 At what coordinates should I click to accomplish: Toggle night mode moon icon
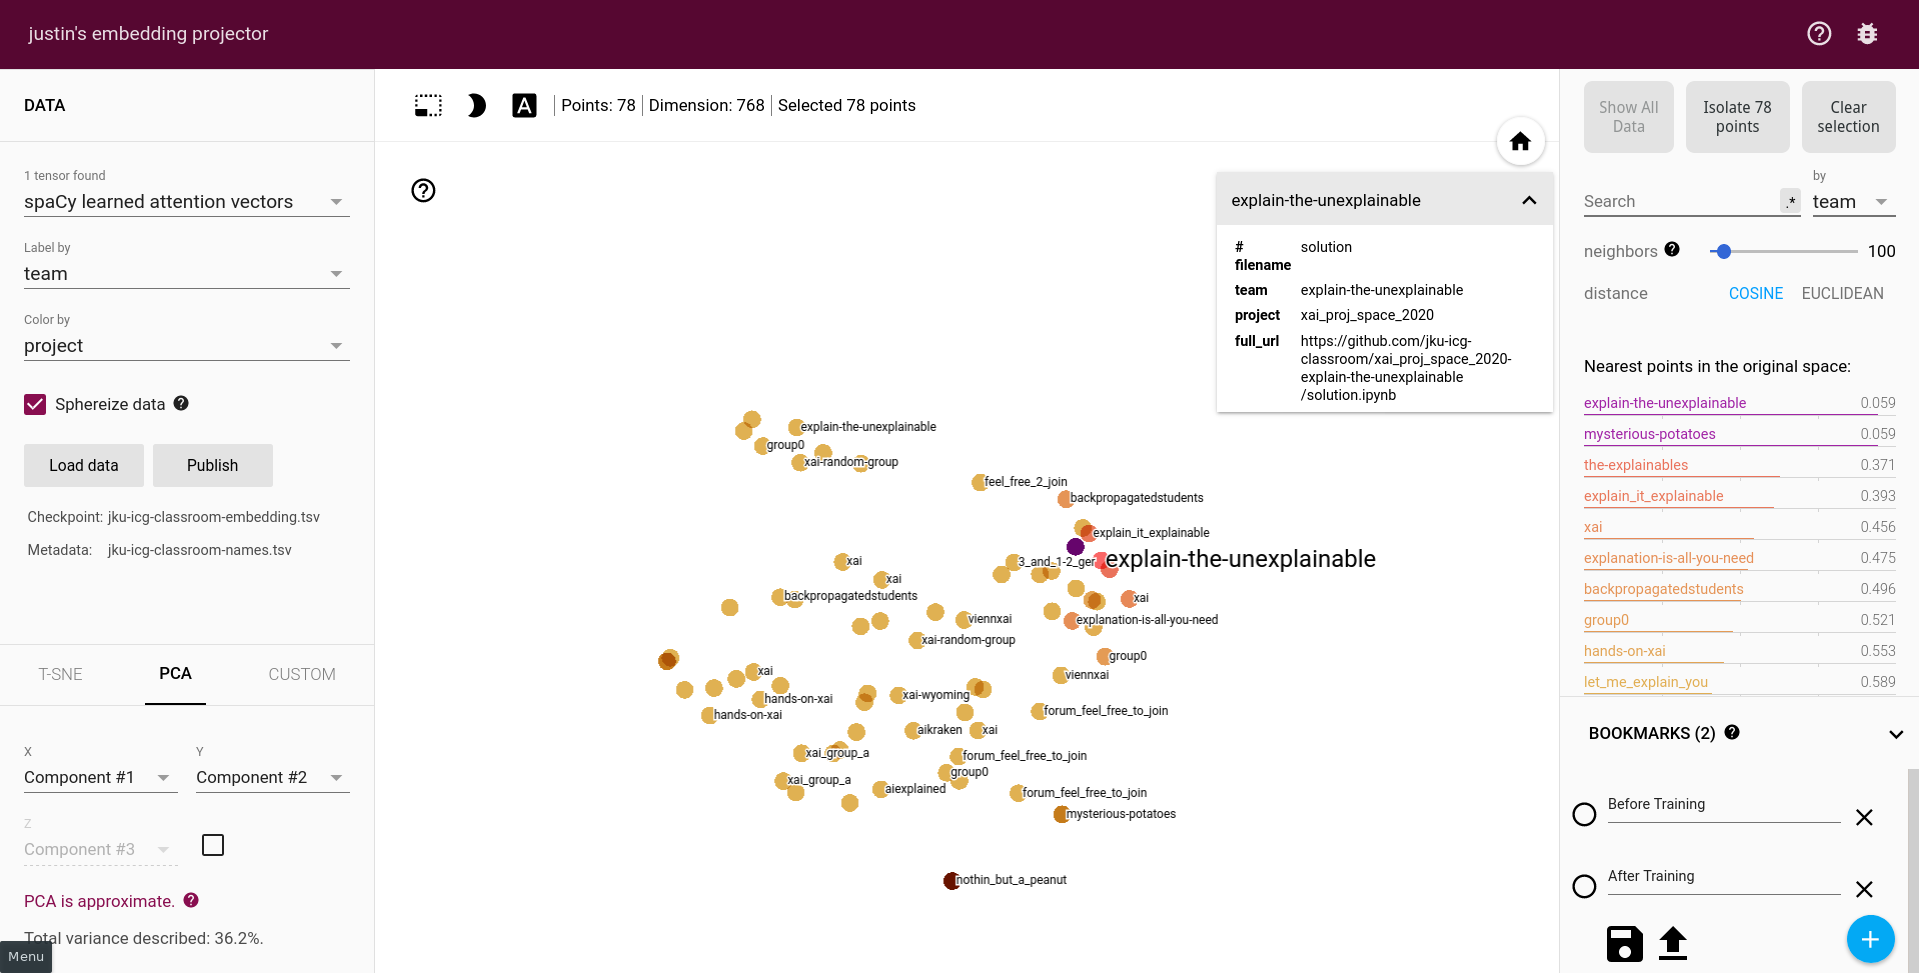pyautogui.click(x=477, y=106)
